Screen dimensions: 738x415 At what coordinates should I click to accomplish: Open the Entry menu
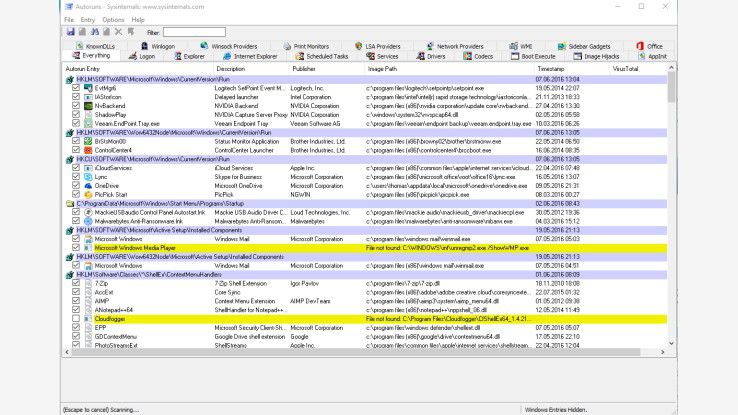pos(87,19)
